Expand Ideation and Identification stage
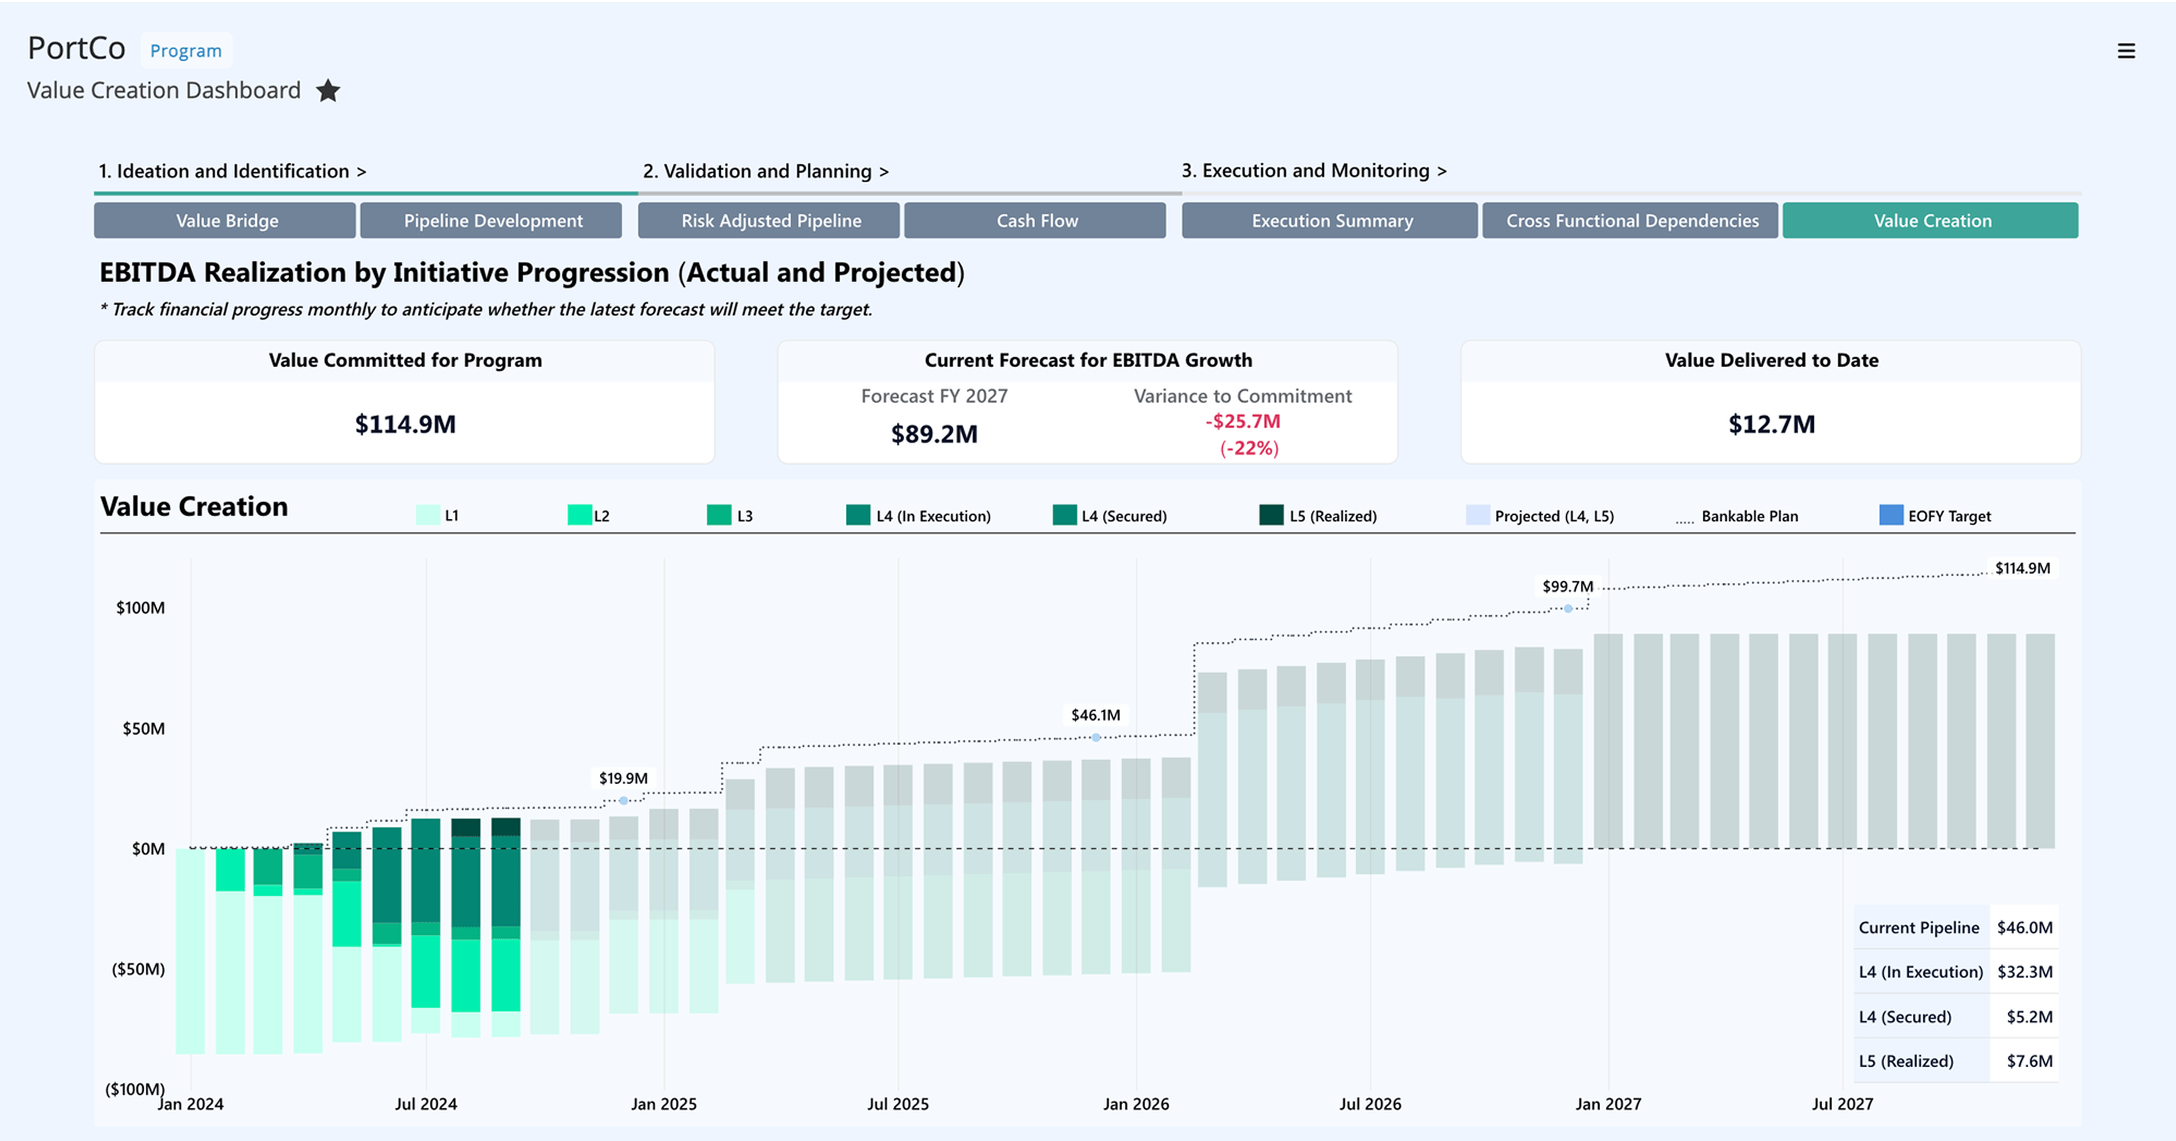This screenshot has width=2176, height=1141. [x=232, y=171]
